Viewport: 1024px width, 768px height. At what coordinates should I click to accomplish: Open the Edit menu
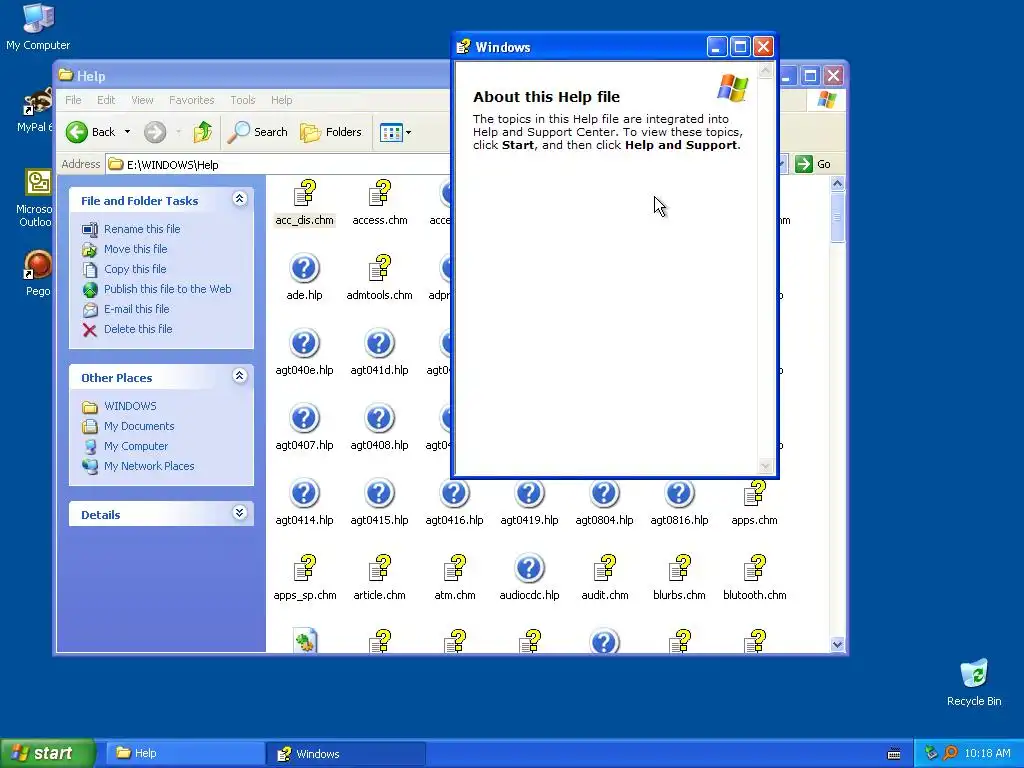click(x=106, y=100)
